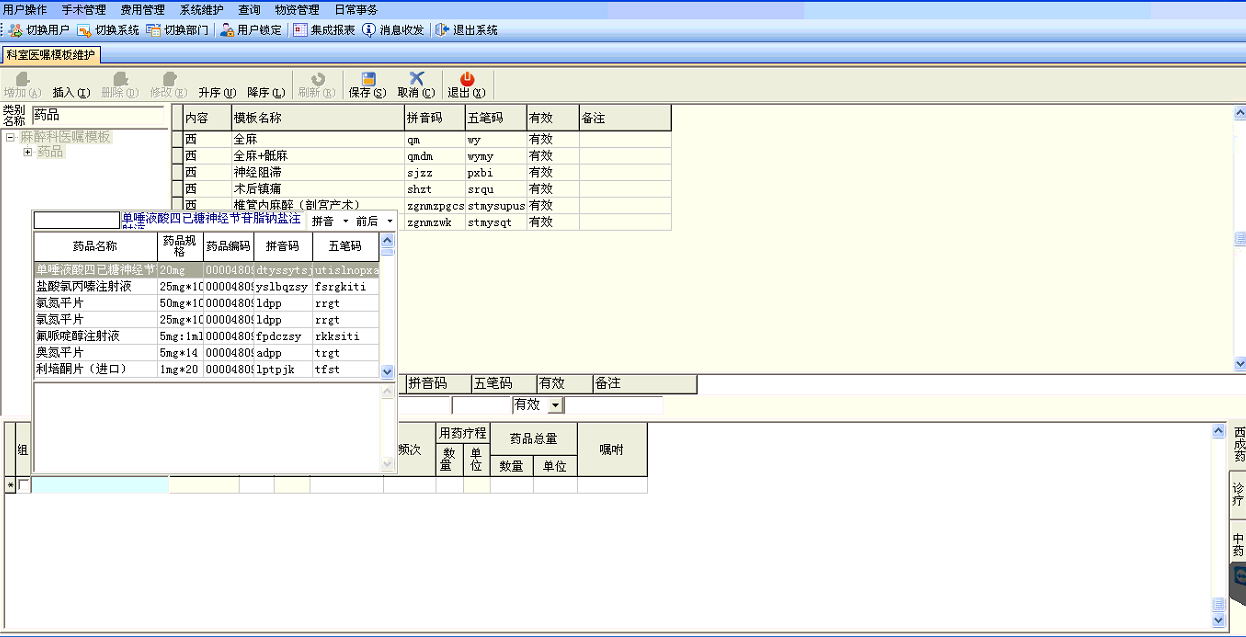Image resolution: width=1246 pixels, height=637 pixels.
Task: Open 消息收发 messages icon
Action: pyautogui.click(x=369, y=30)
